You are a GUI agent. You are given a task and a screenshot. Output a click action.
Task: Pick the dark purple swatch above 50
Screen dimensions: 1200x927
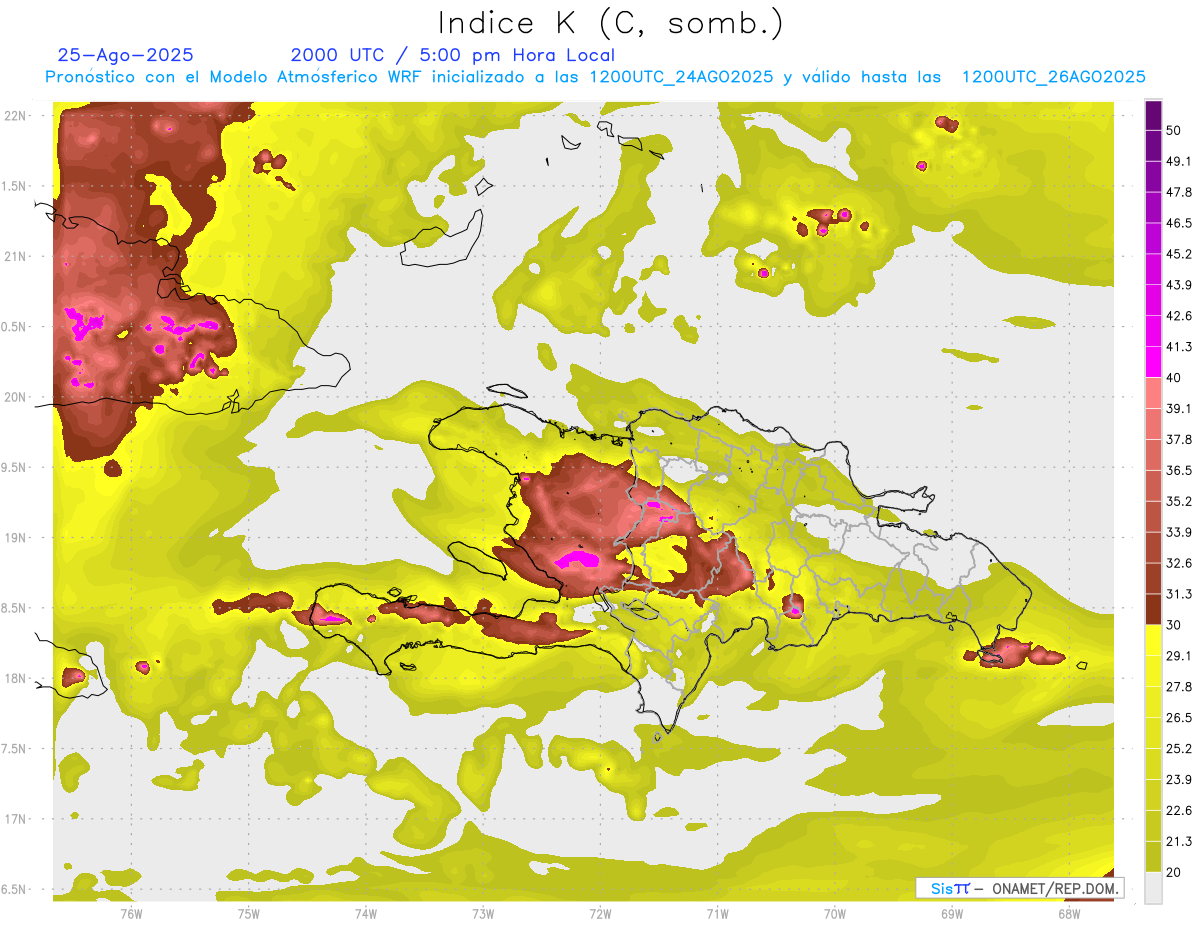point(1153,115)
